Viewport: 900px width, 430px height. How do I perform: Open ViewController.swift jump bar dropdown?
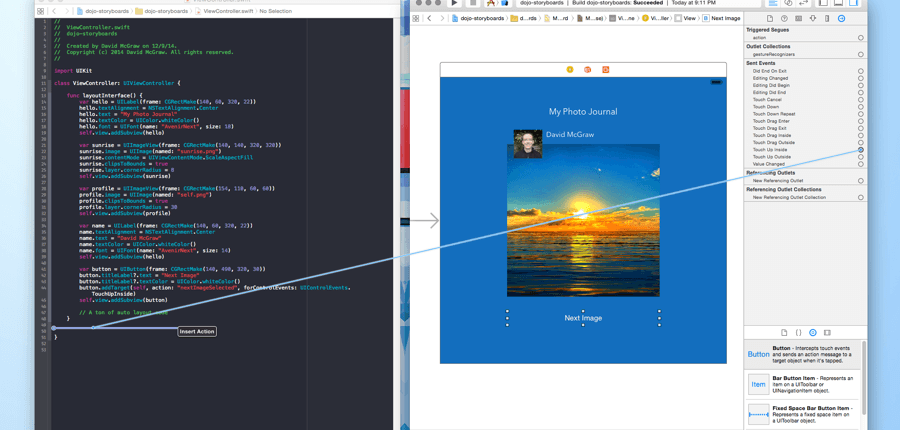226,11
